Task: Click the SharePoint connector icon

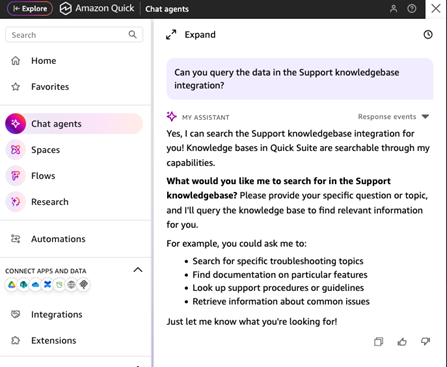Action: point(24,285)
